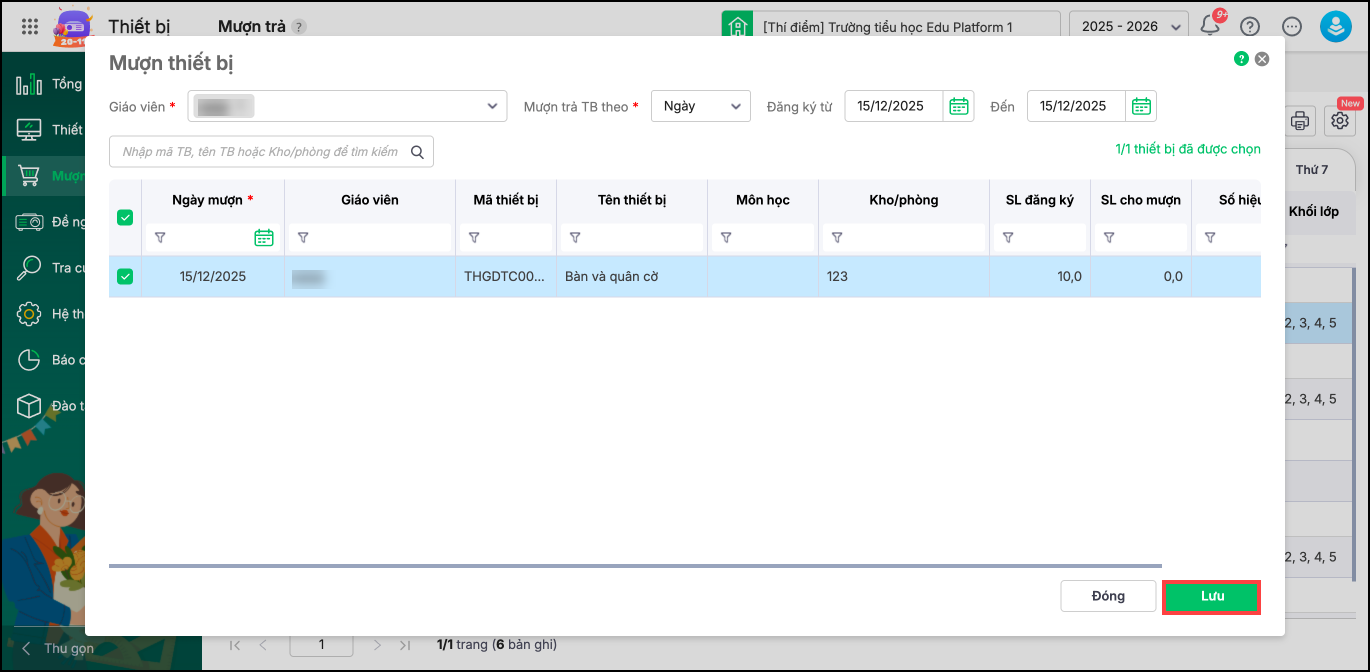Screen dimensions: 1370x672
Task: Toggle the select-all header checkbox
Action: coord(125,217)
